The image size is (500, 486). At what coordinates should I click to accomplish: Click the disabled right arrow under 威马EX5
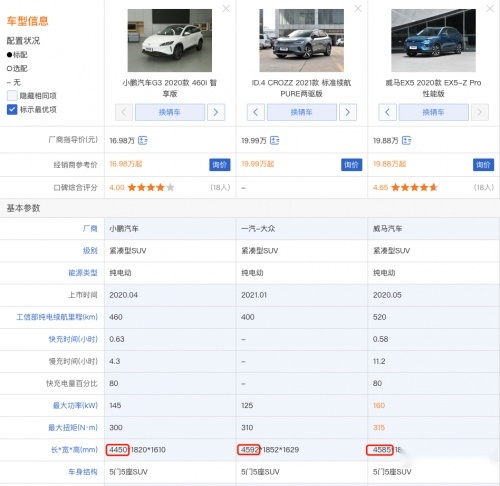[x=480, y=112]
